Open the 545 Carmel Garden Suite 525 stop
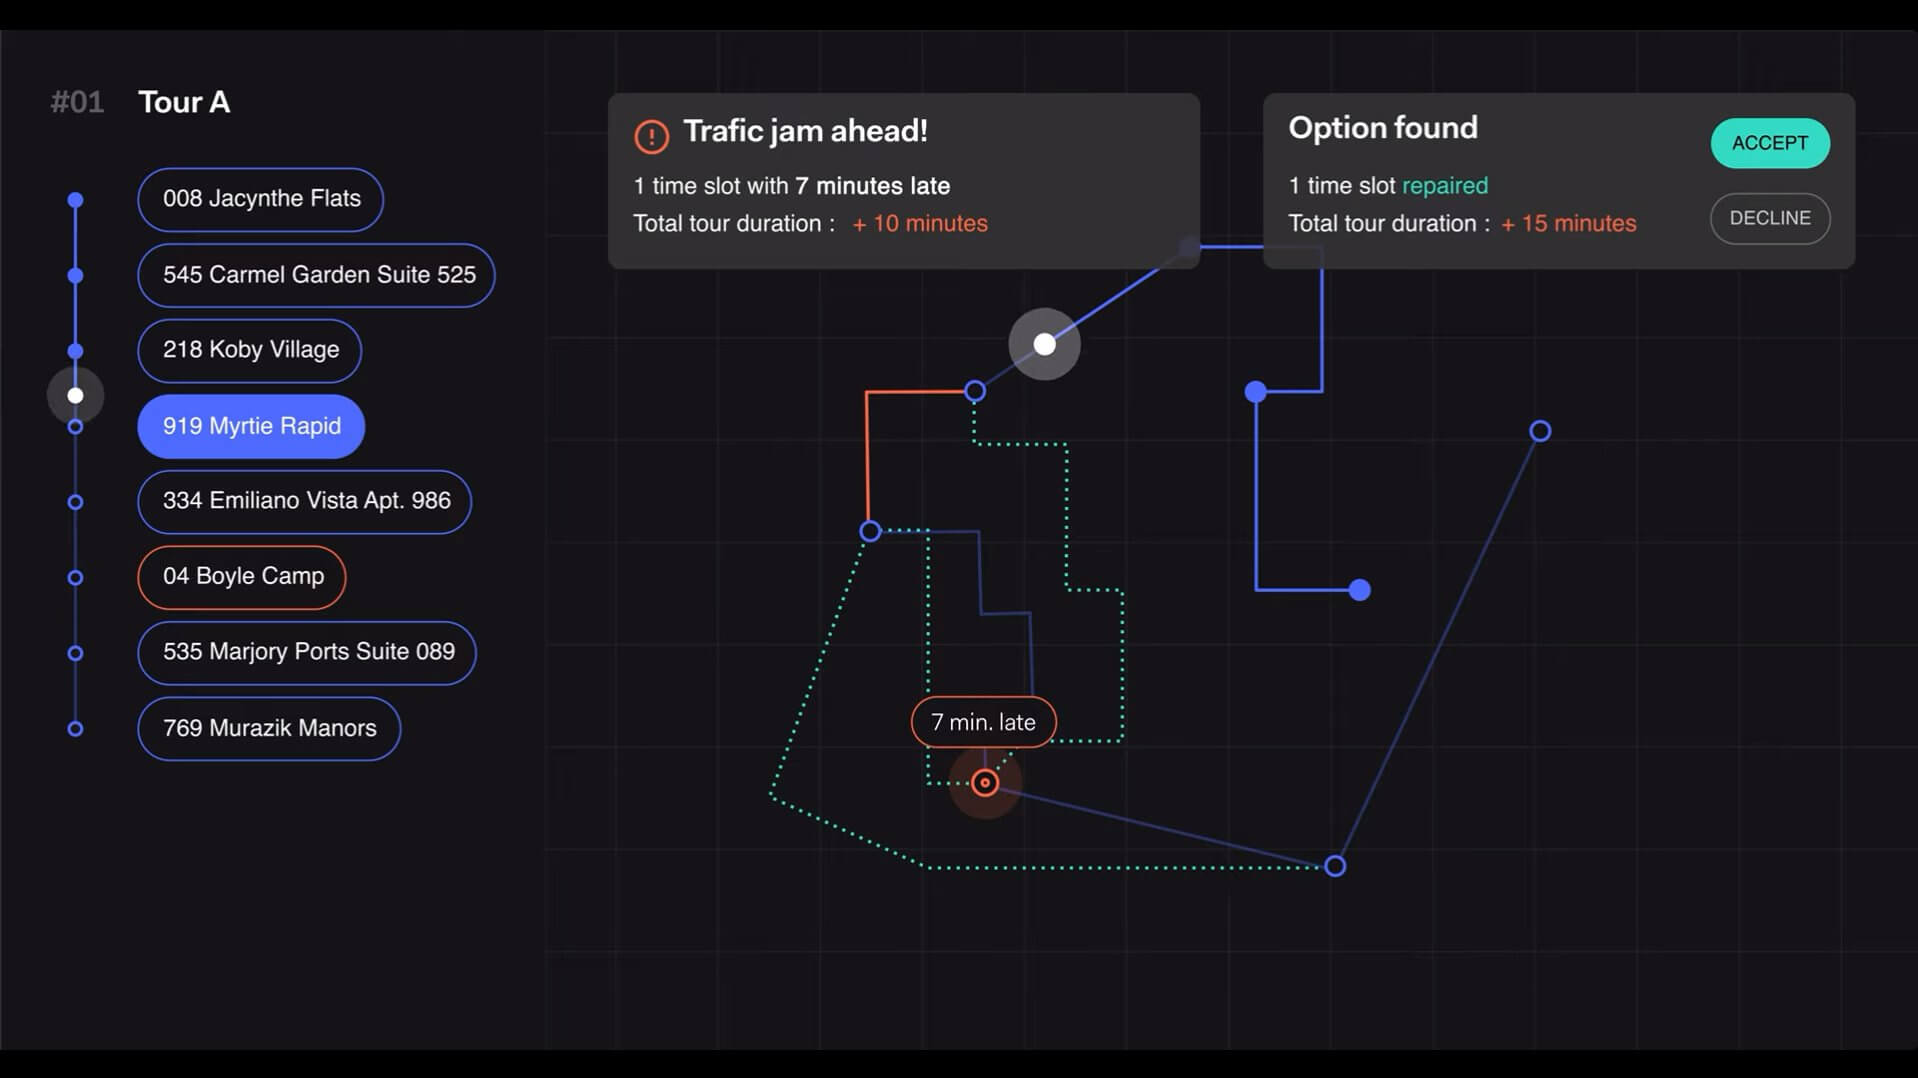The image size is (1918, 1078). point(316,275)
